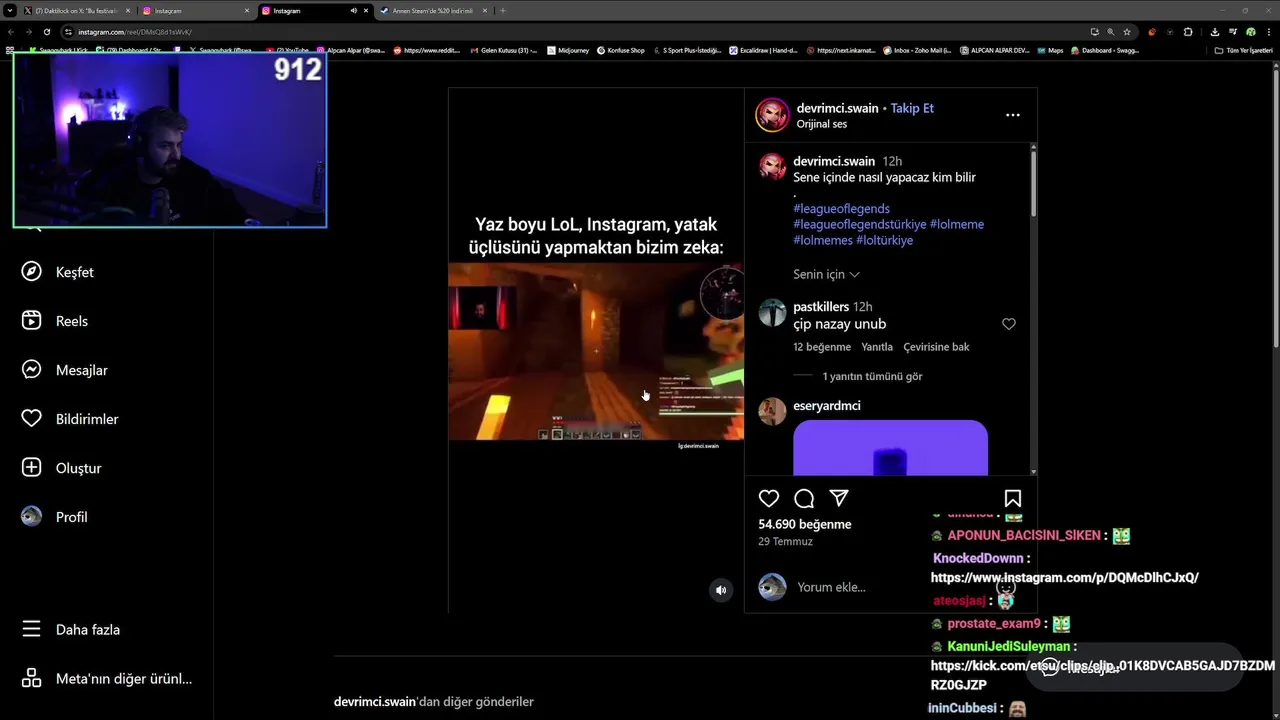This screenshot has width=1280, height=720.
Task: Go back in browser history
Action: pyautogui.click(x=10, y=31)
